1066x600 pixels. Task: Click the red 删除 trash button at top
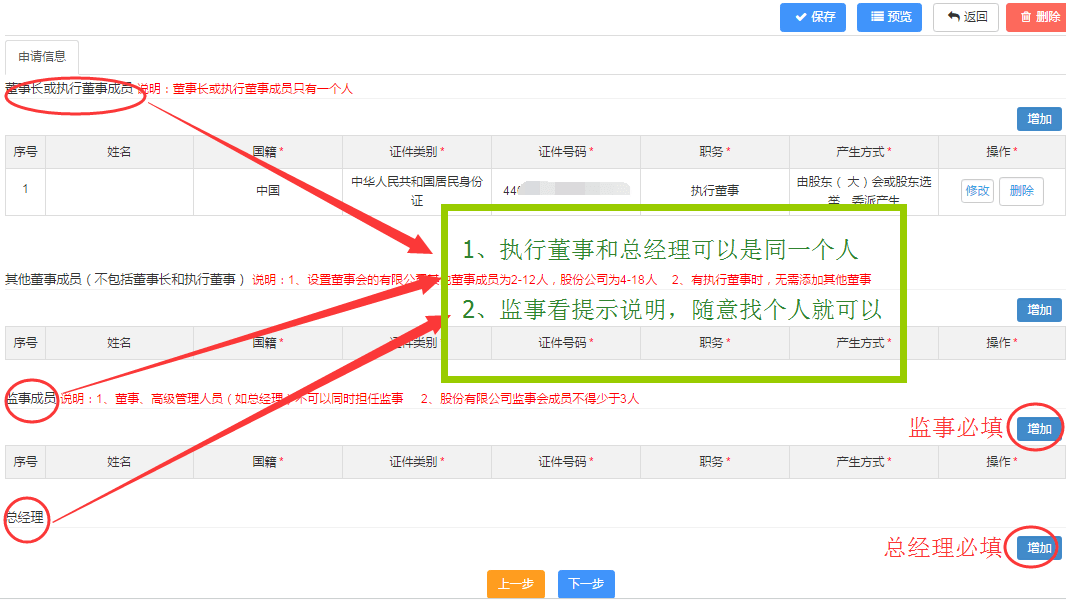(1036, 17)
